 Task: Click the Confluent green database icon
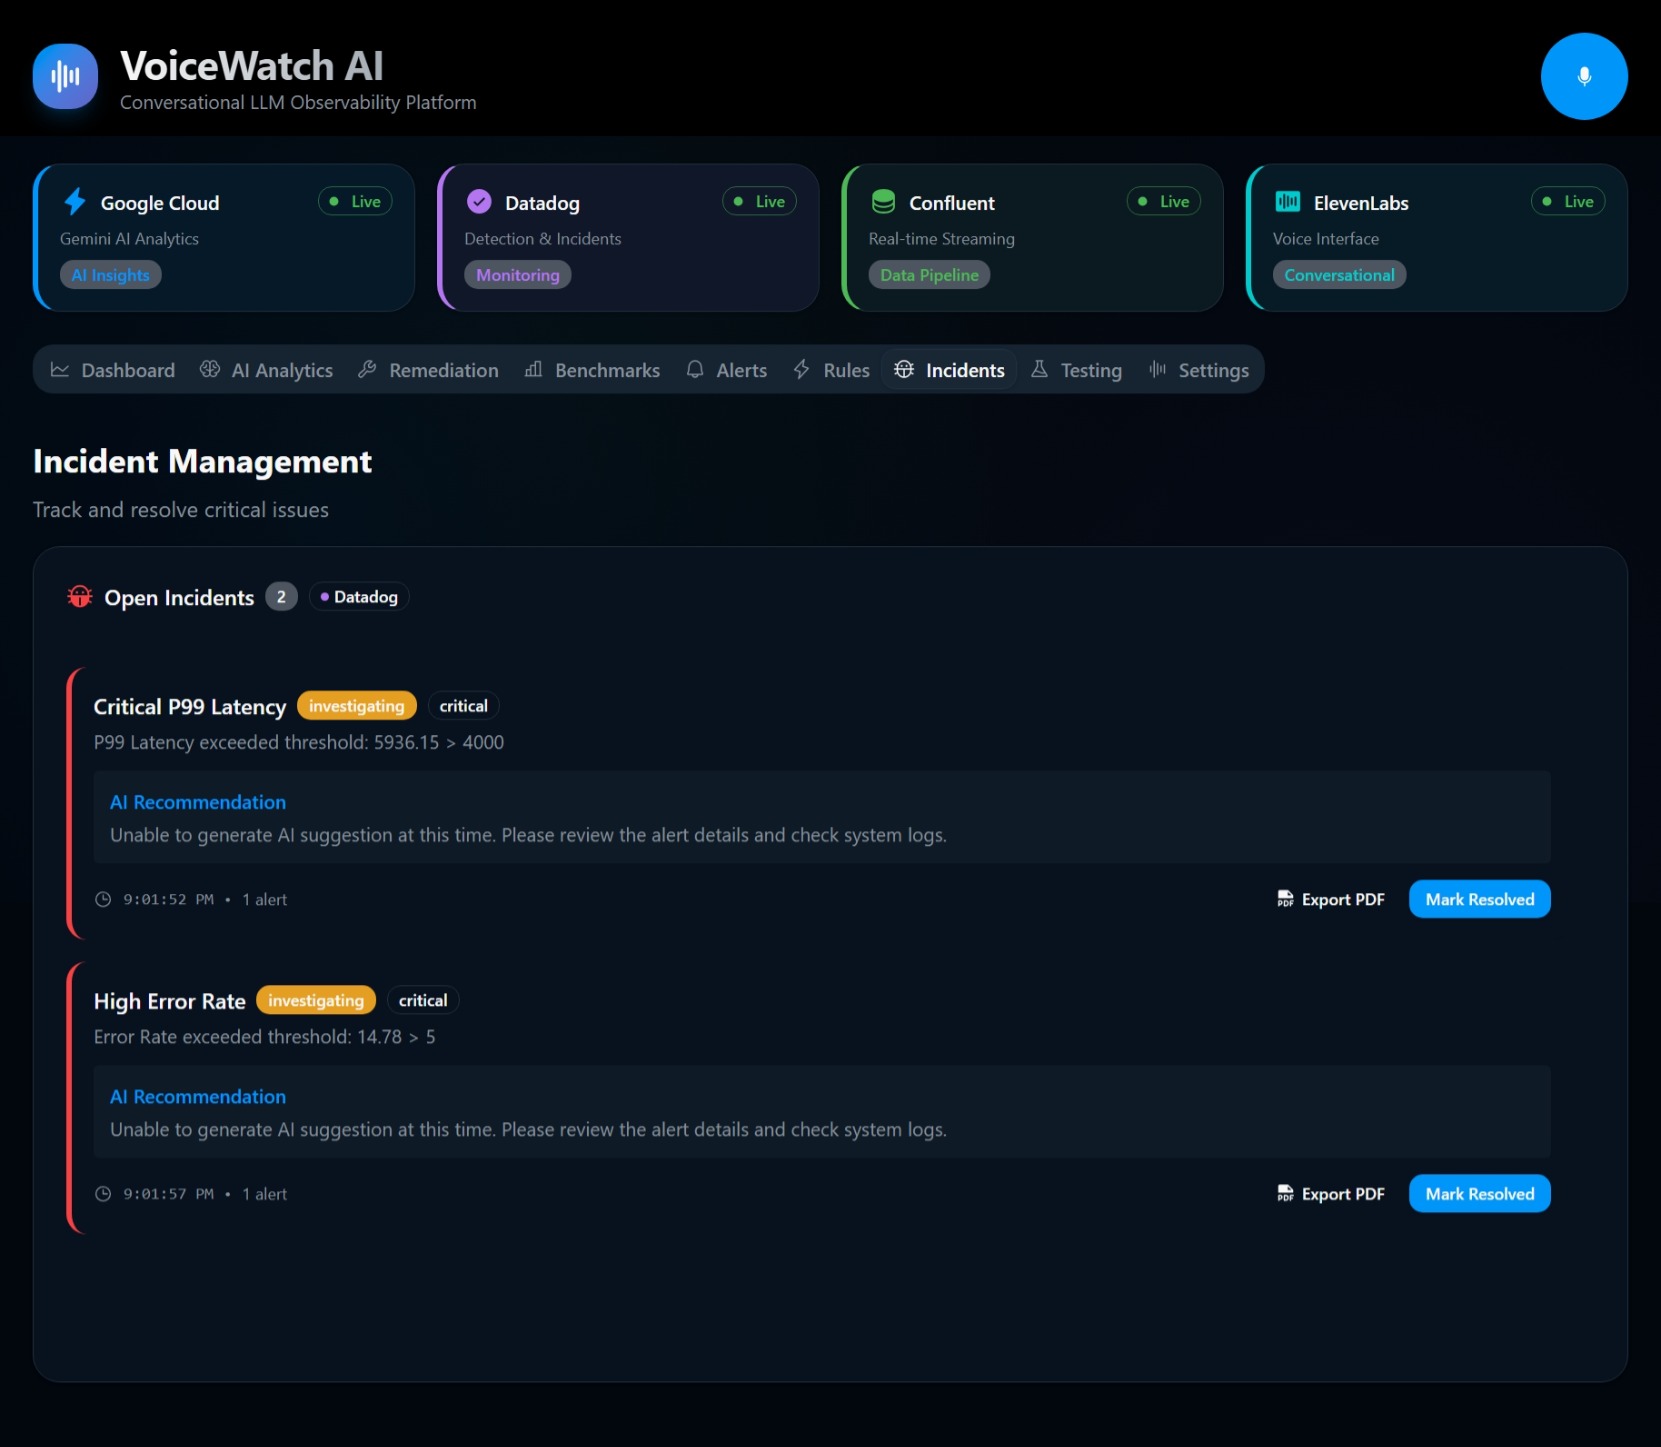tap(883, 202)
